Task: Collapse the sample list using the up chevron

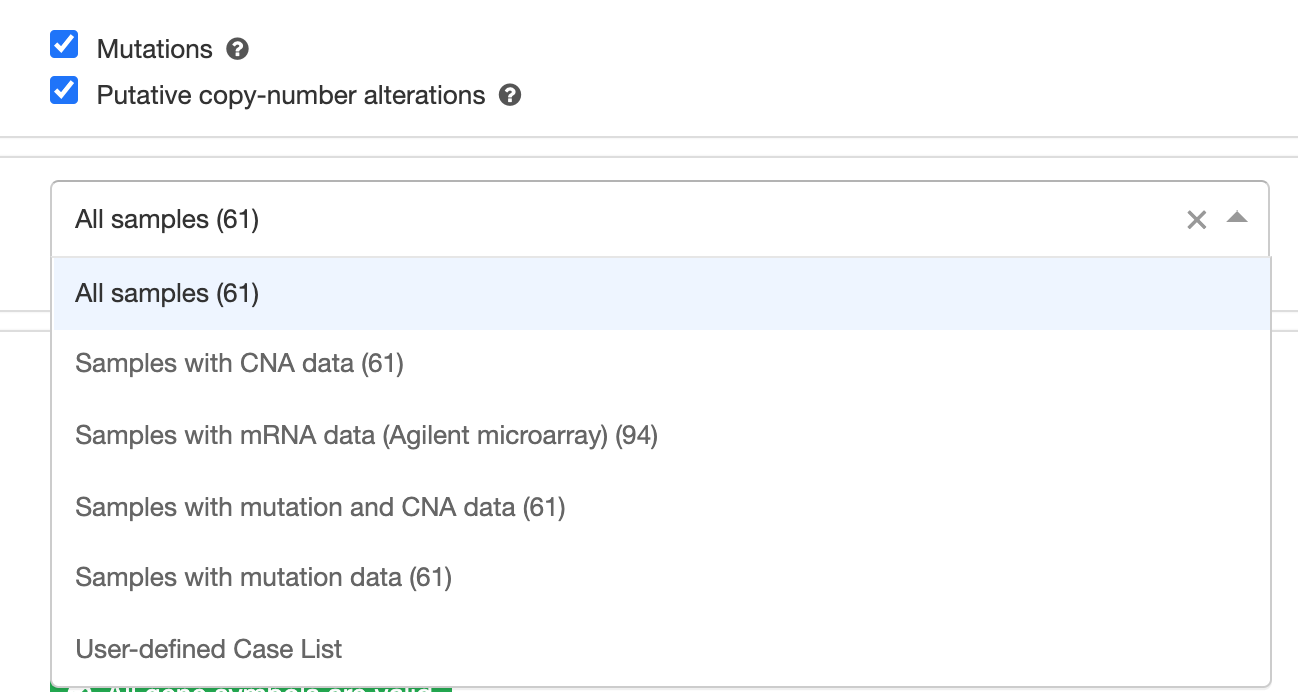Action: (x=1237, y=218)
